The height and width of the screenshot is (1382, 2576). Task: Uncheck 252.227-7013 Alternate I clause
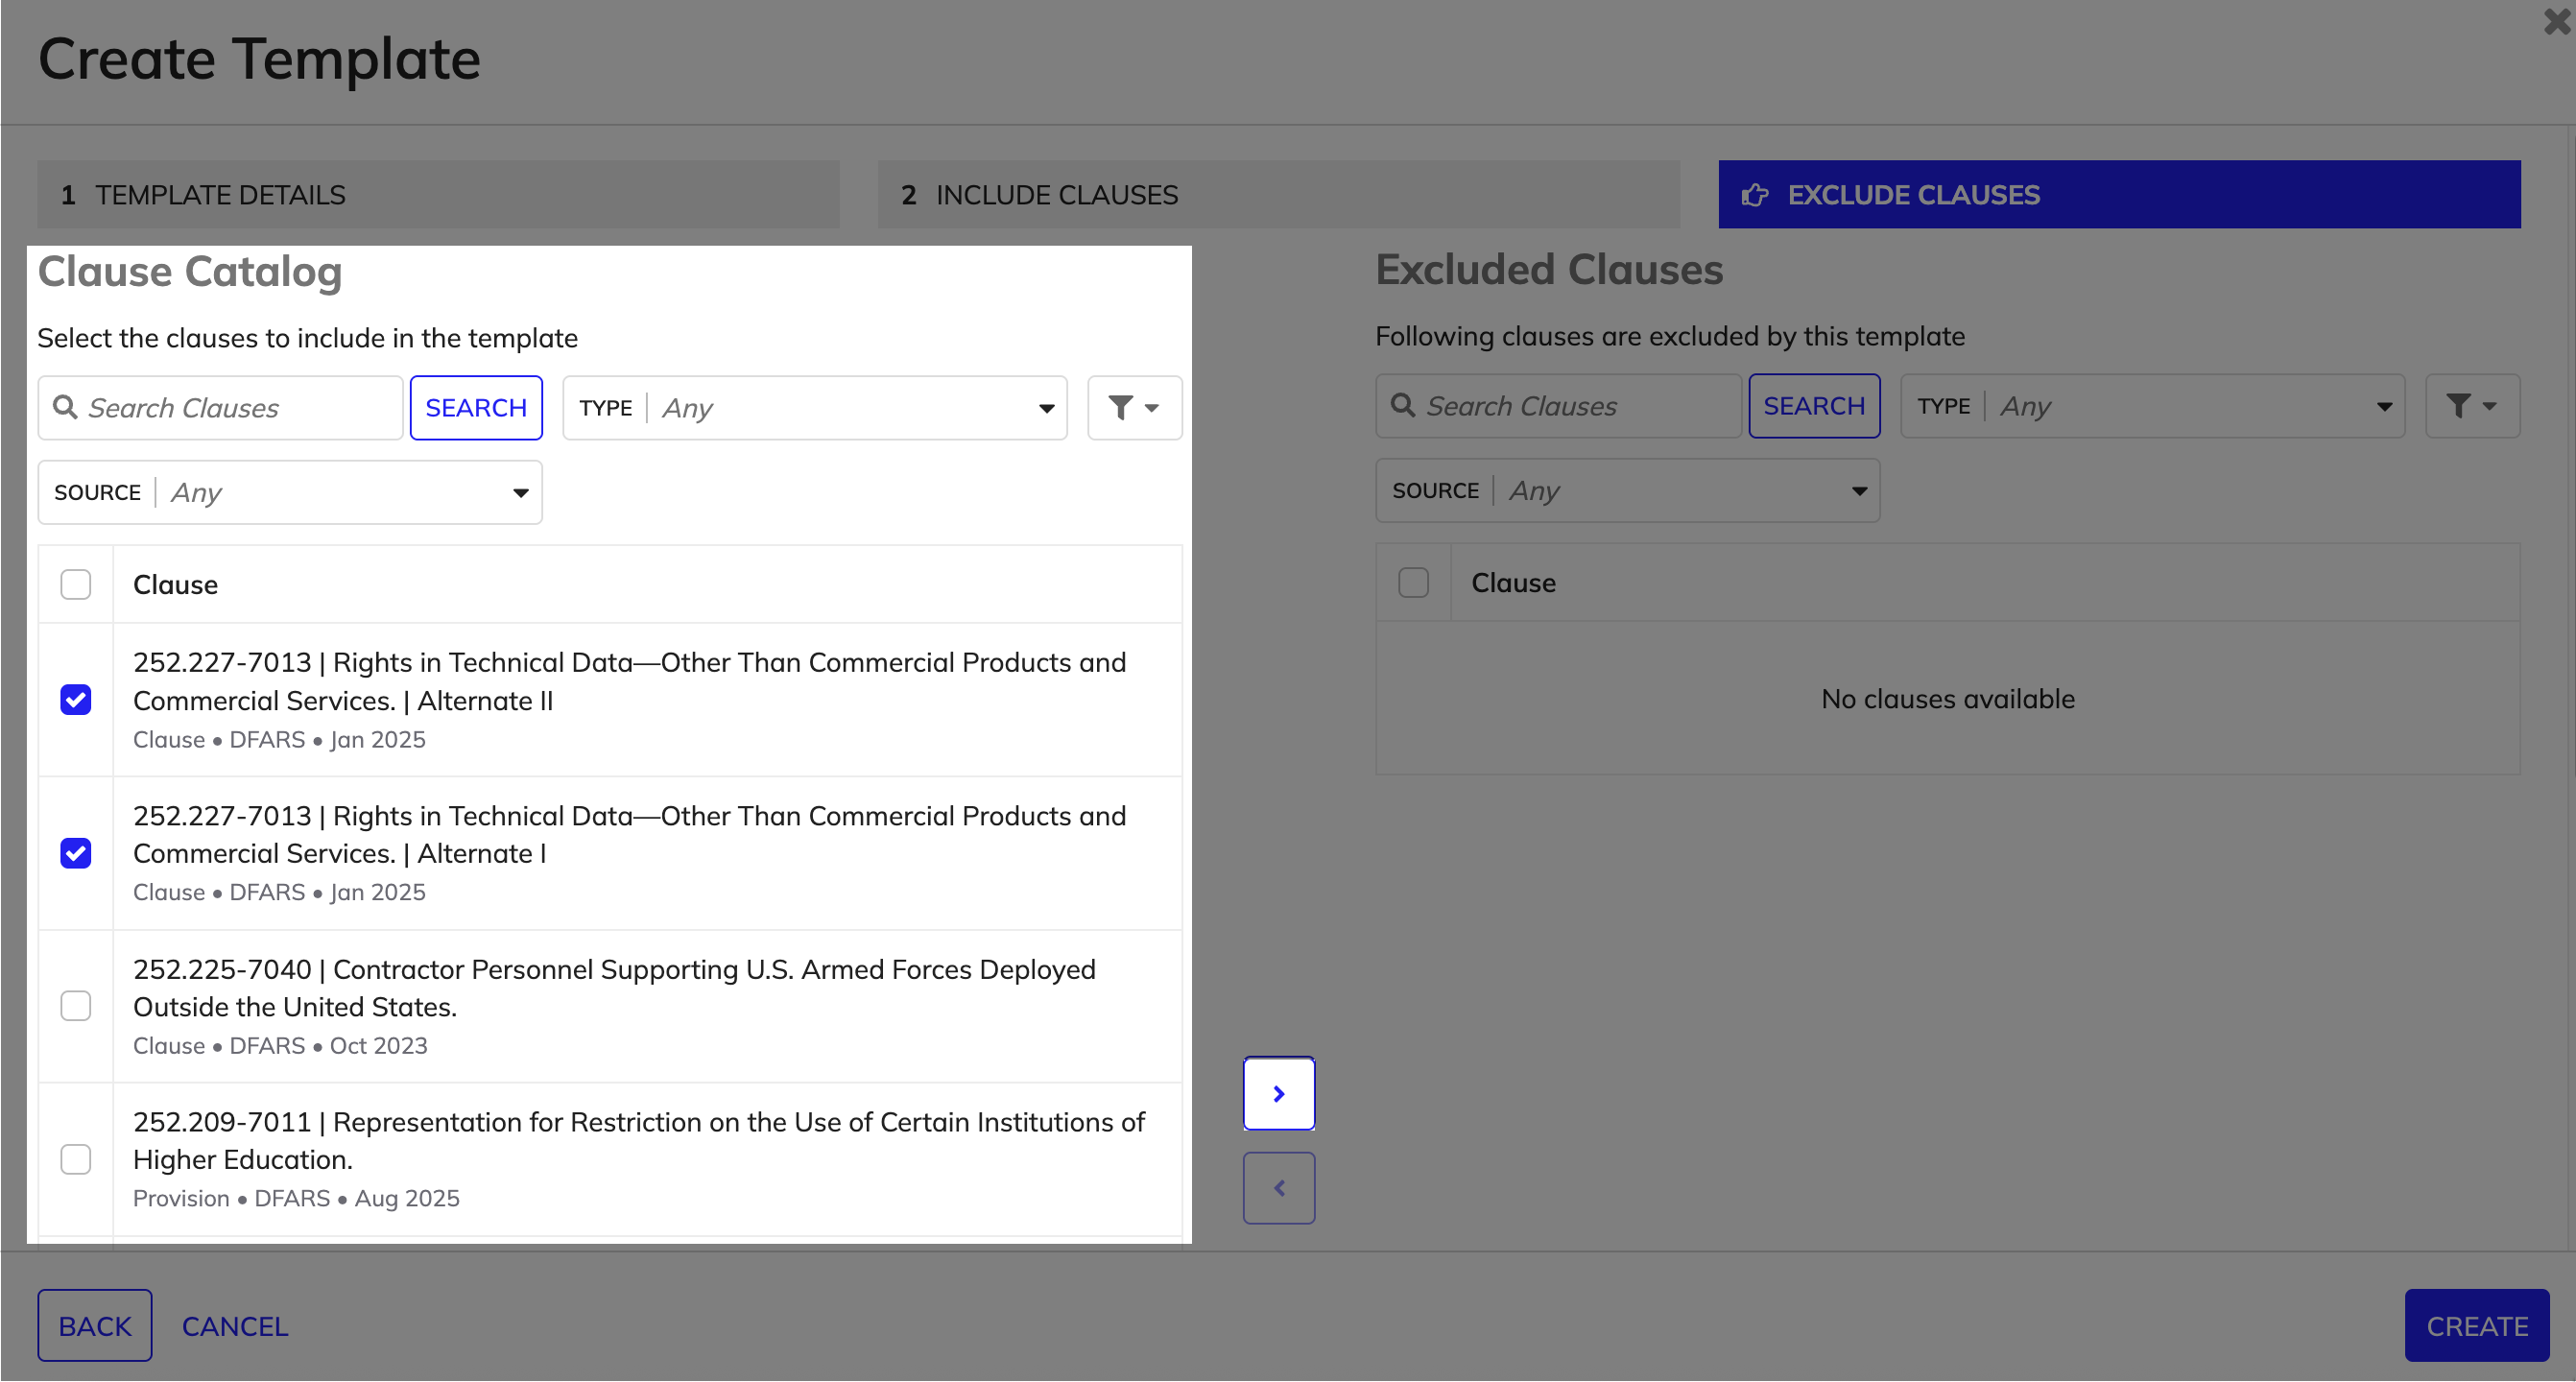(75, 852)
